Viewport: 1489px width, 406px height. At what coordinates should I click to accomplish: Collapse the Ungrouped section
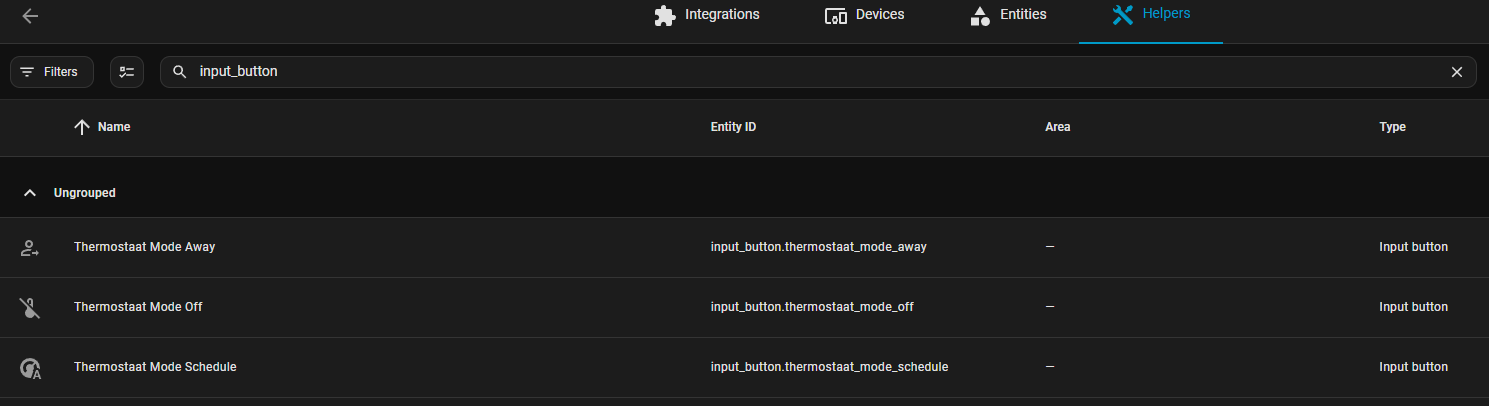(30, 192)
